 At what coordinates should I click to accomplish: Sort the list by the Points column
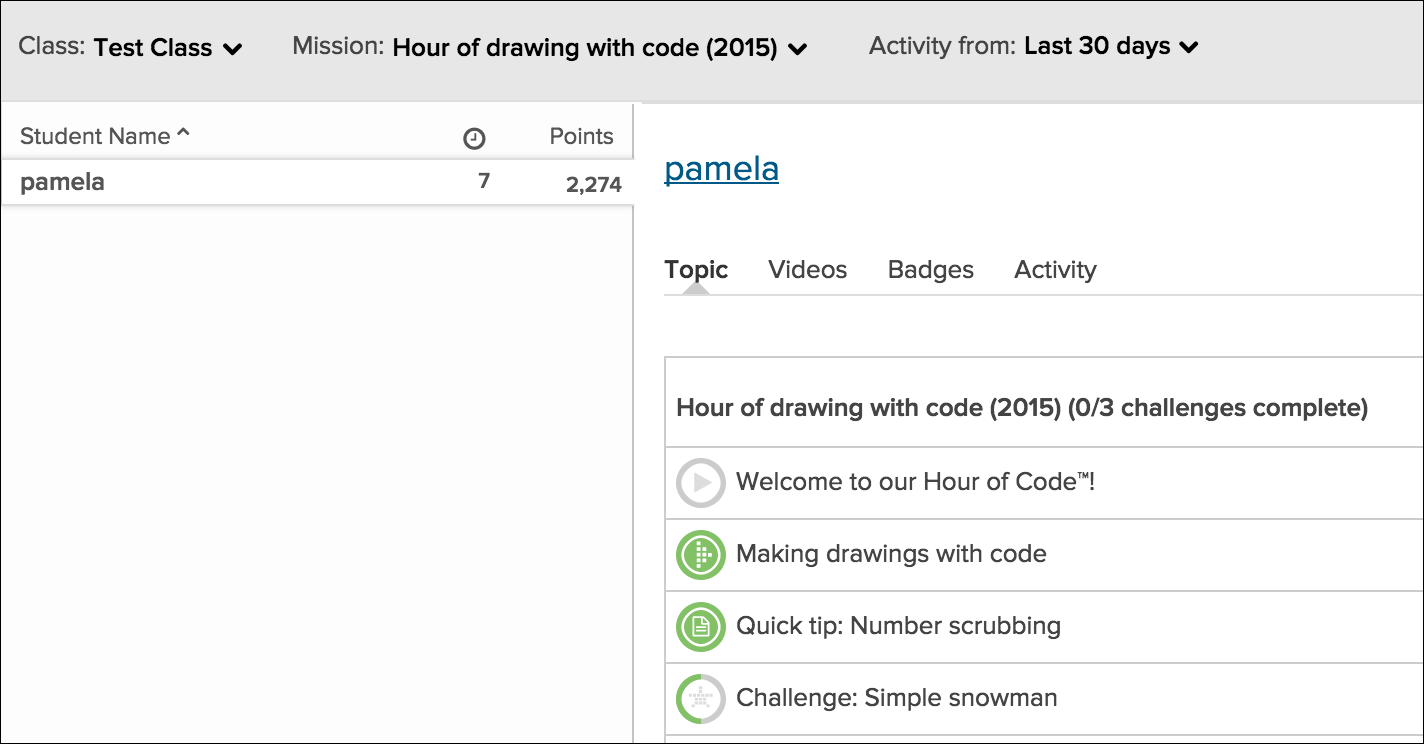(x=580, y=135)
